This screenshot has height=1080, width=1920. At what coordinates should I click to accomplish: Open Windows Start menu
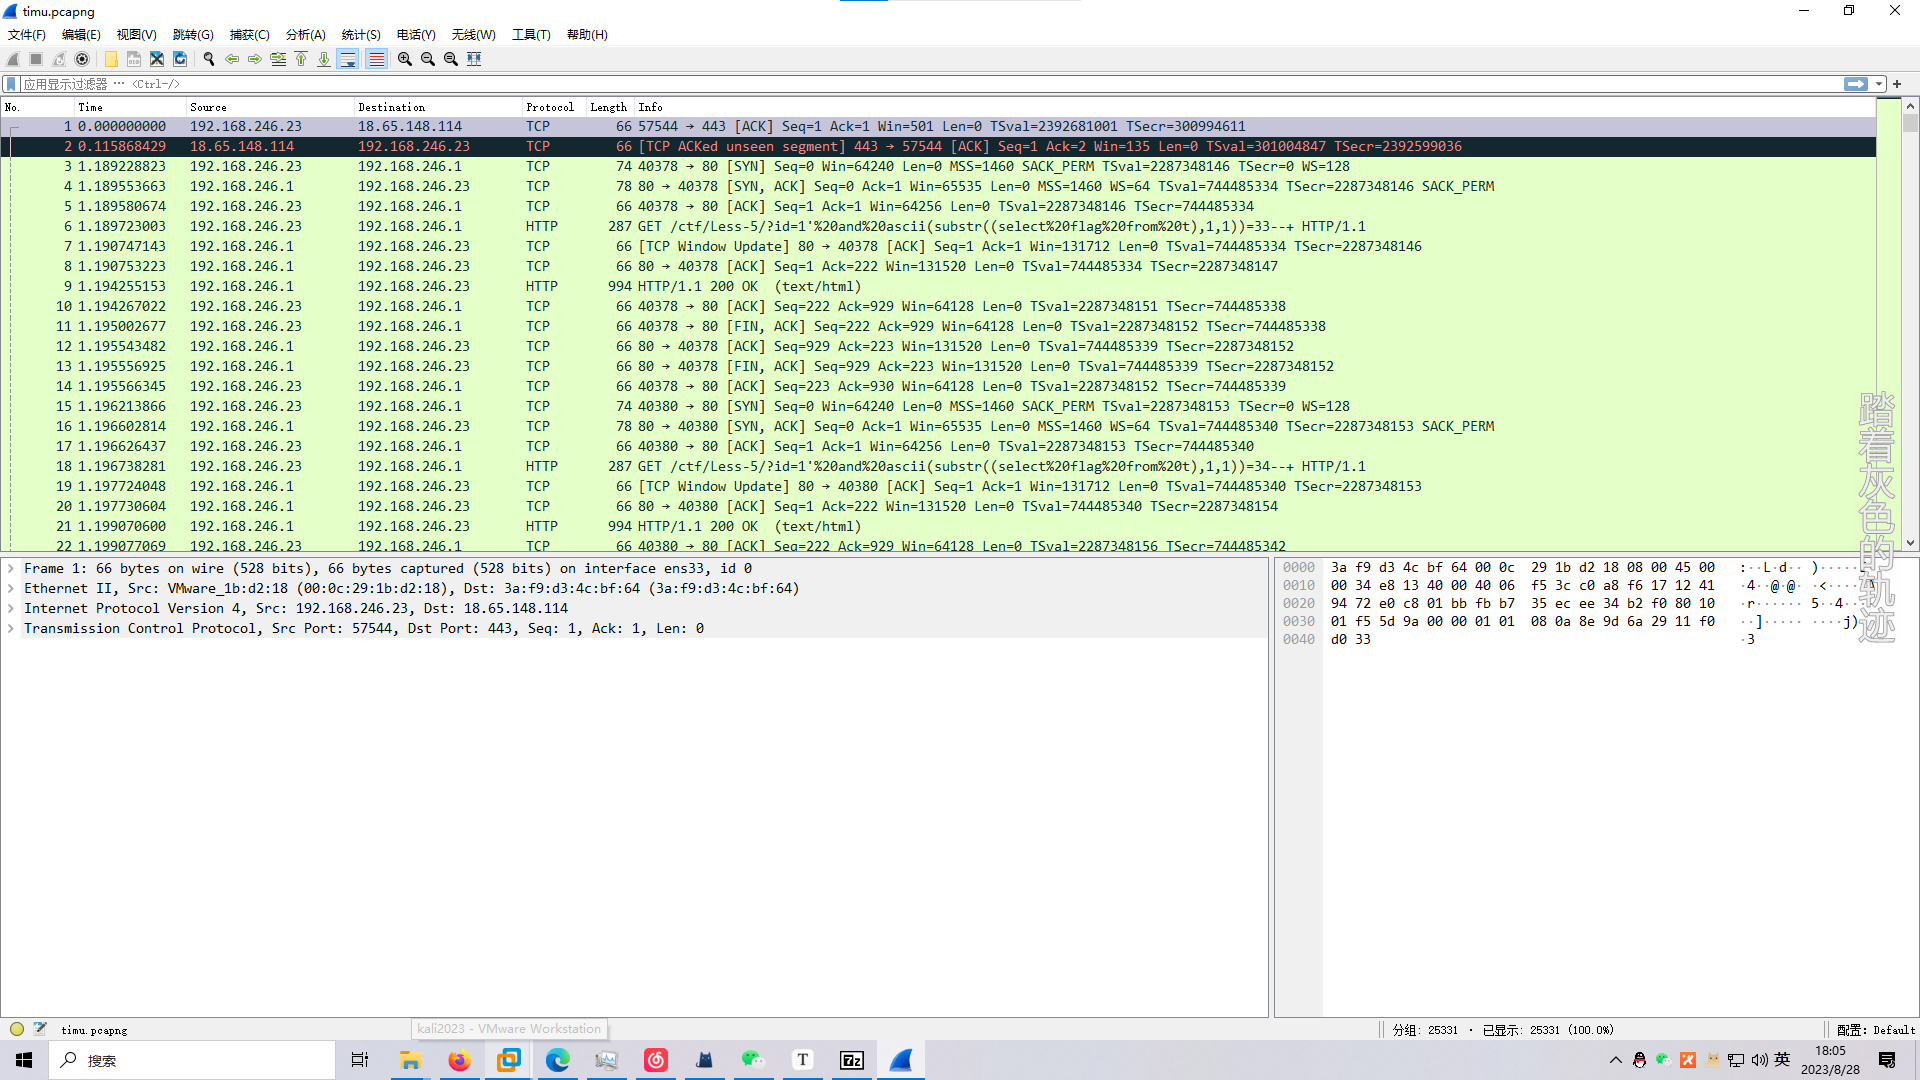click(x=24, y=1060)
